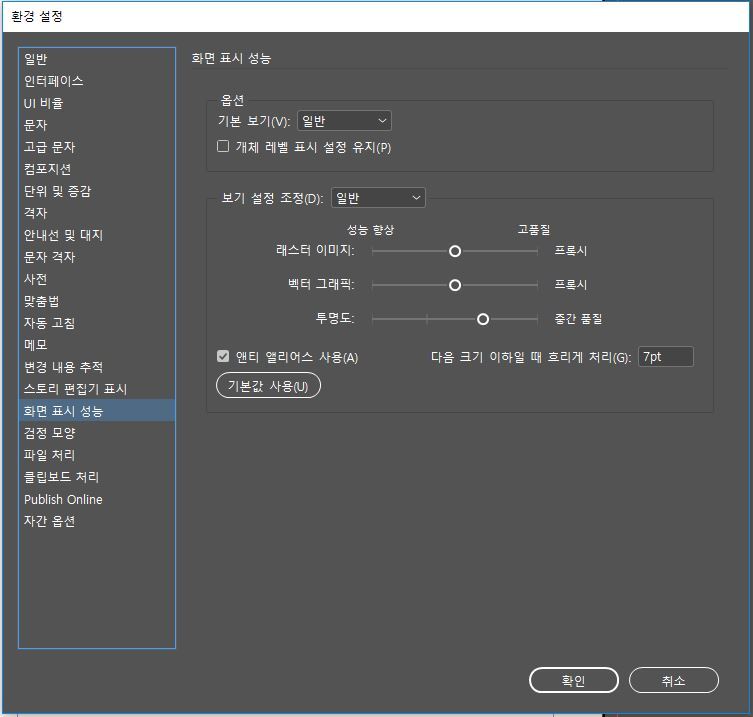Click the 고품질 label above the sliders

pyautogui.click(x=534, y=230)
